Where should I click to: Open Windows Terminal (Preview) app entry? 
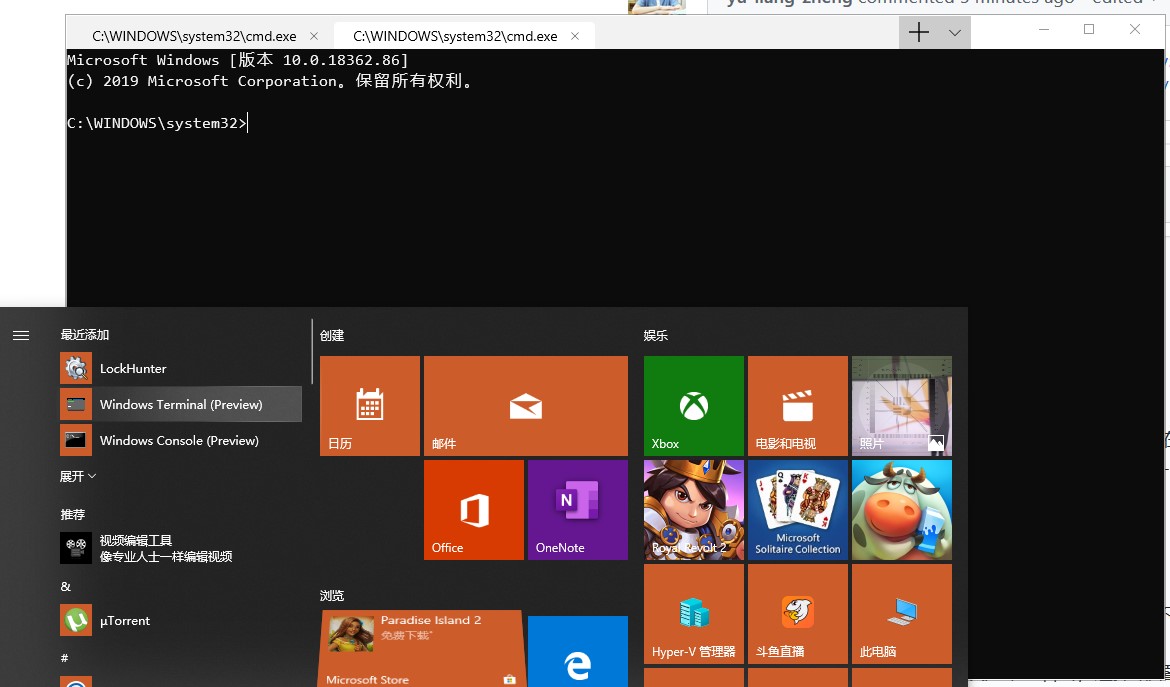click(181, 404)
